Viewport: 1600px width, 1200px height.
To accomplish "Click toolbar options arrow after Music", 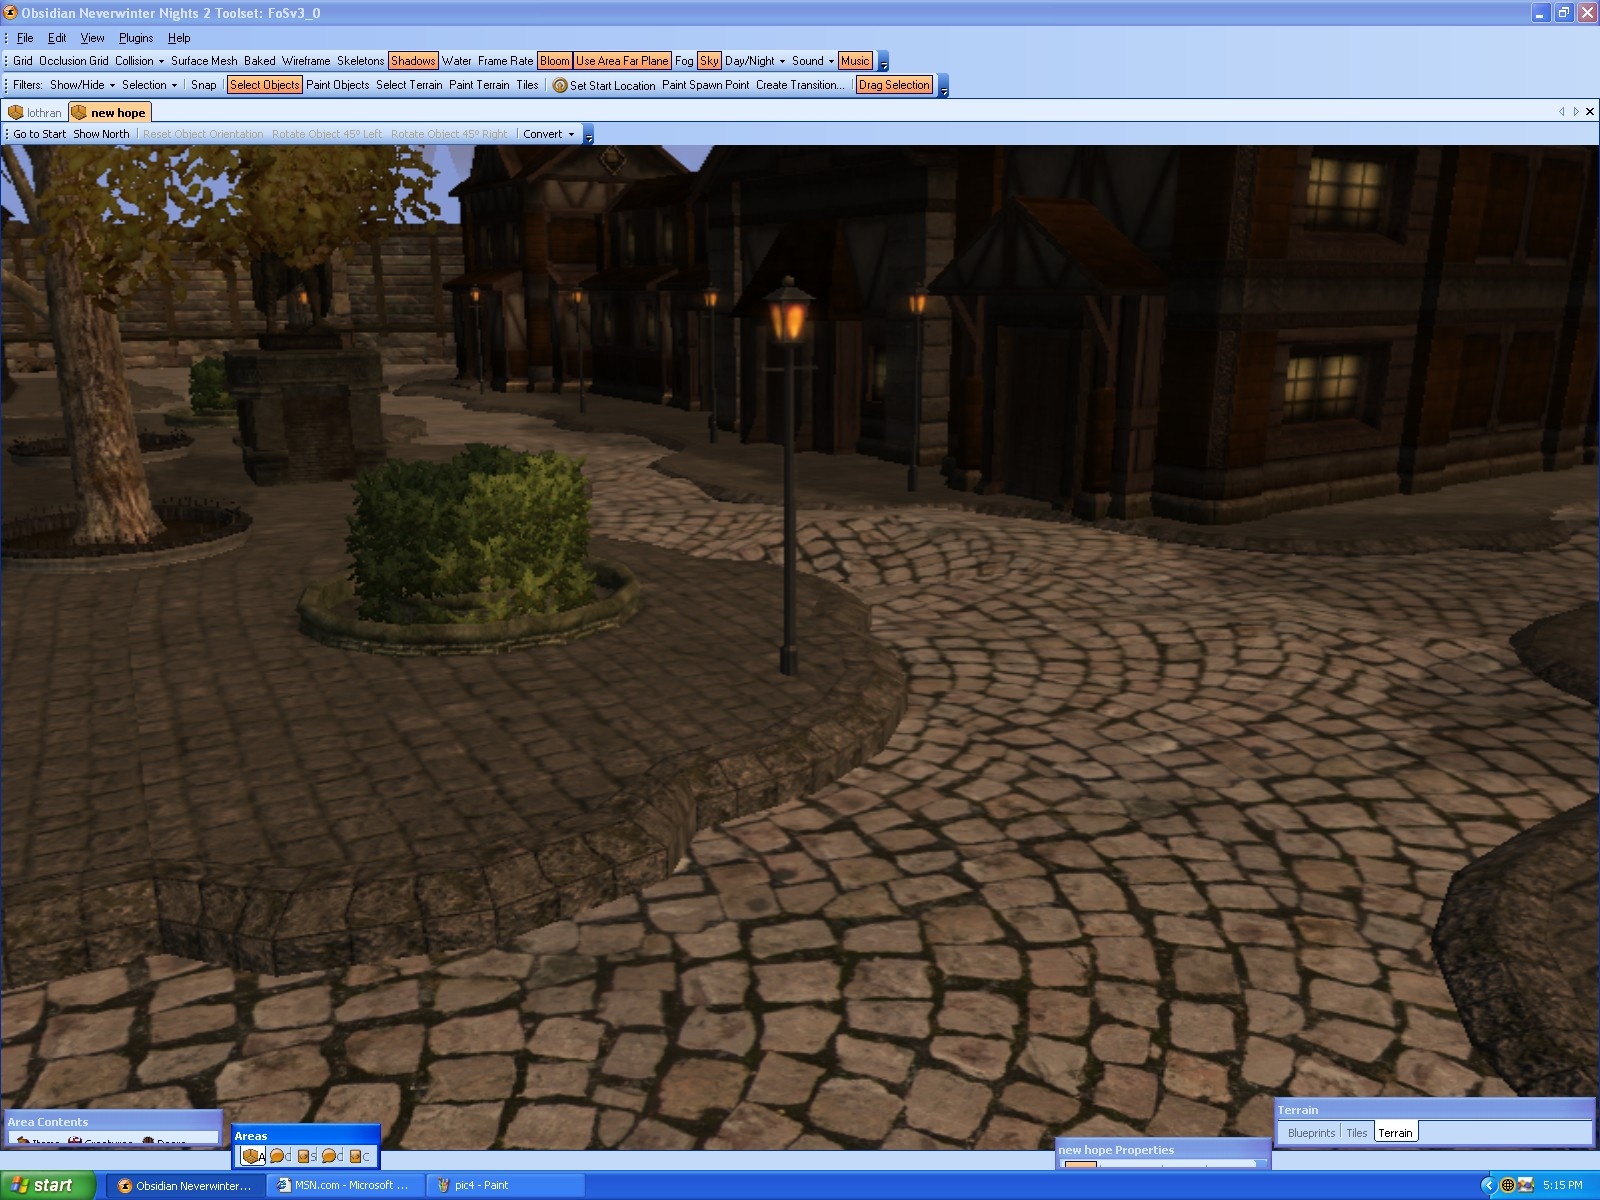I will (883, 62).
